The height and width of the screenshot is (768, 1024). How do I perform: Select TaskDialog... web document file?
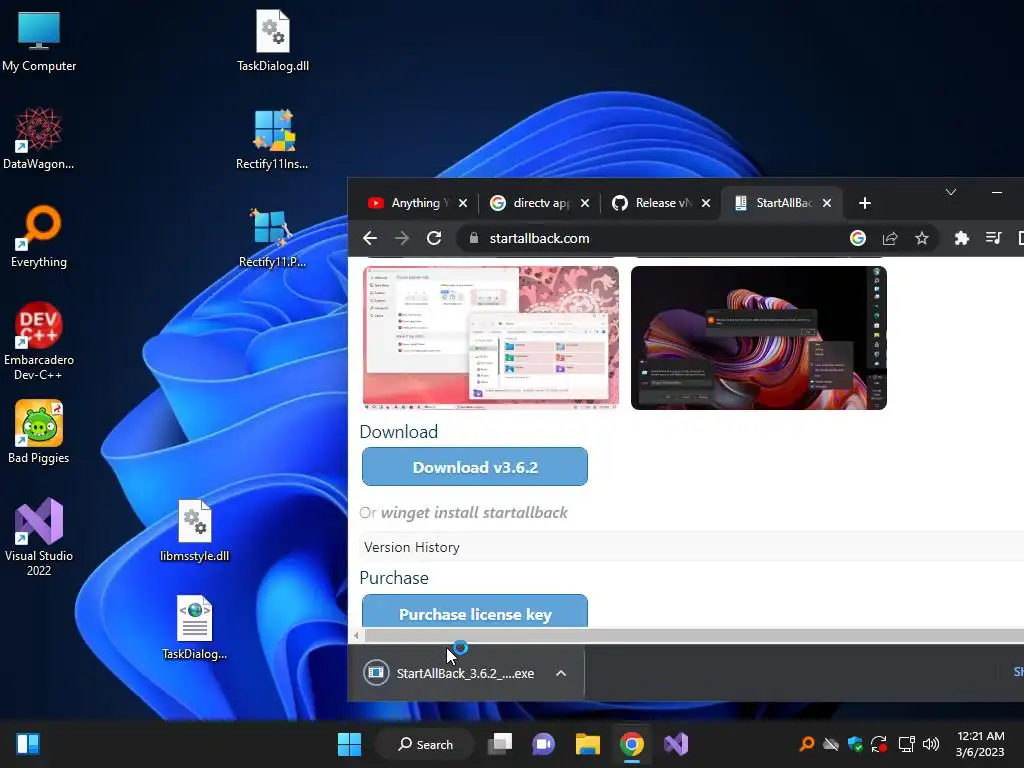195,628
